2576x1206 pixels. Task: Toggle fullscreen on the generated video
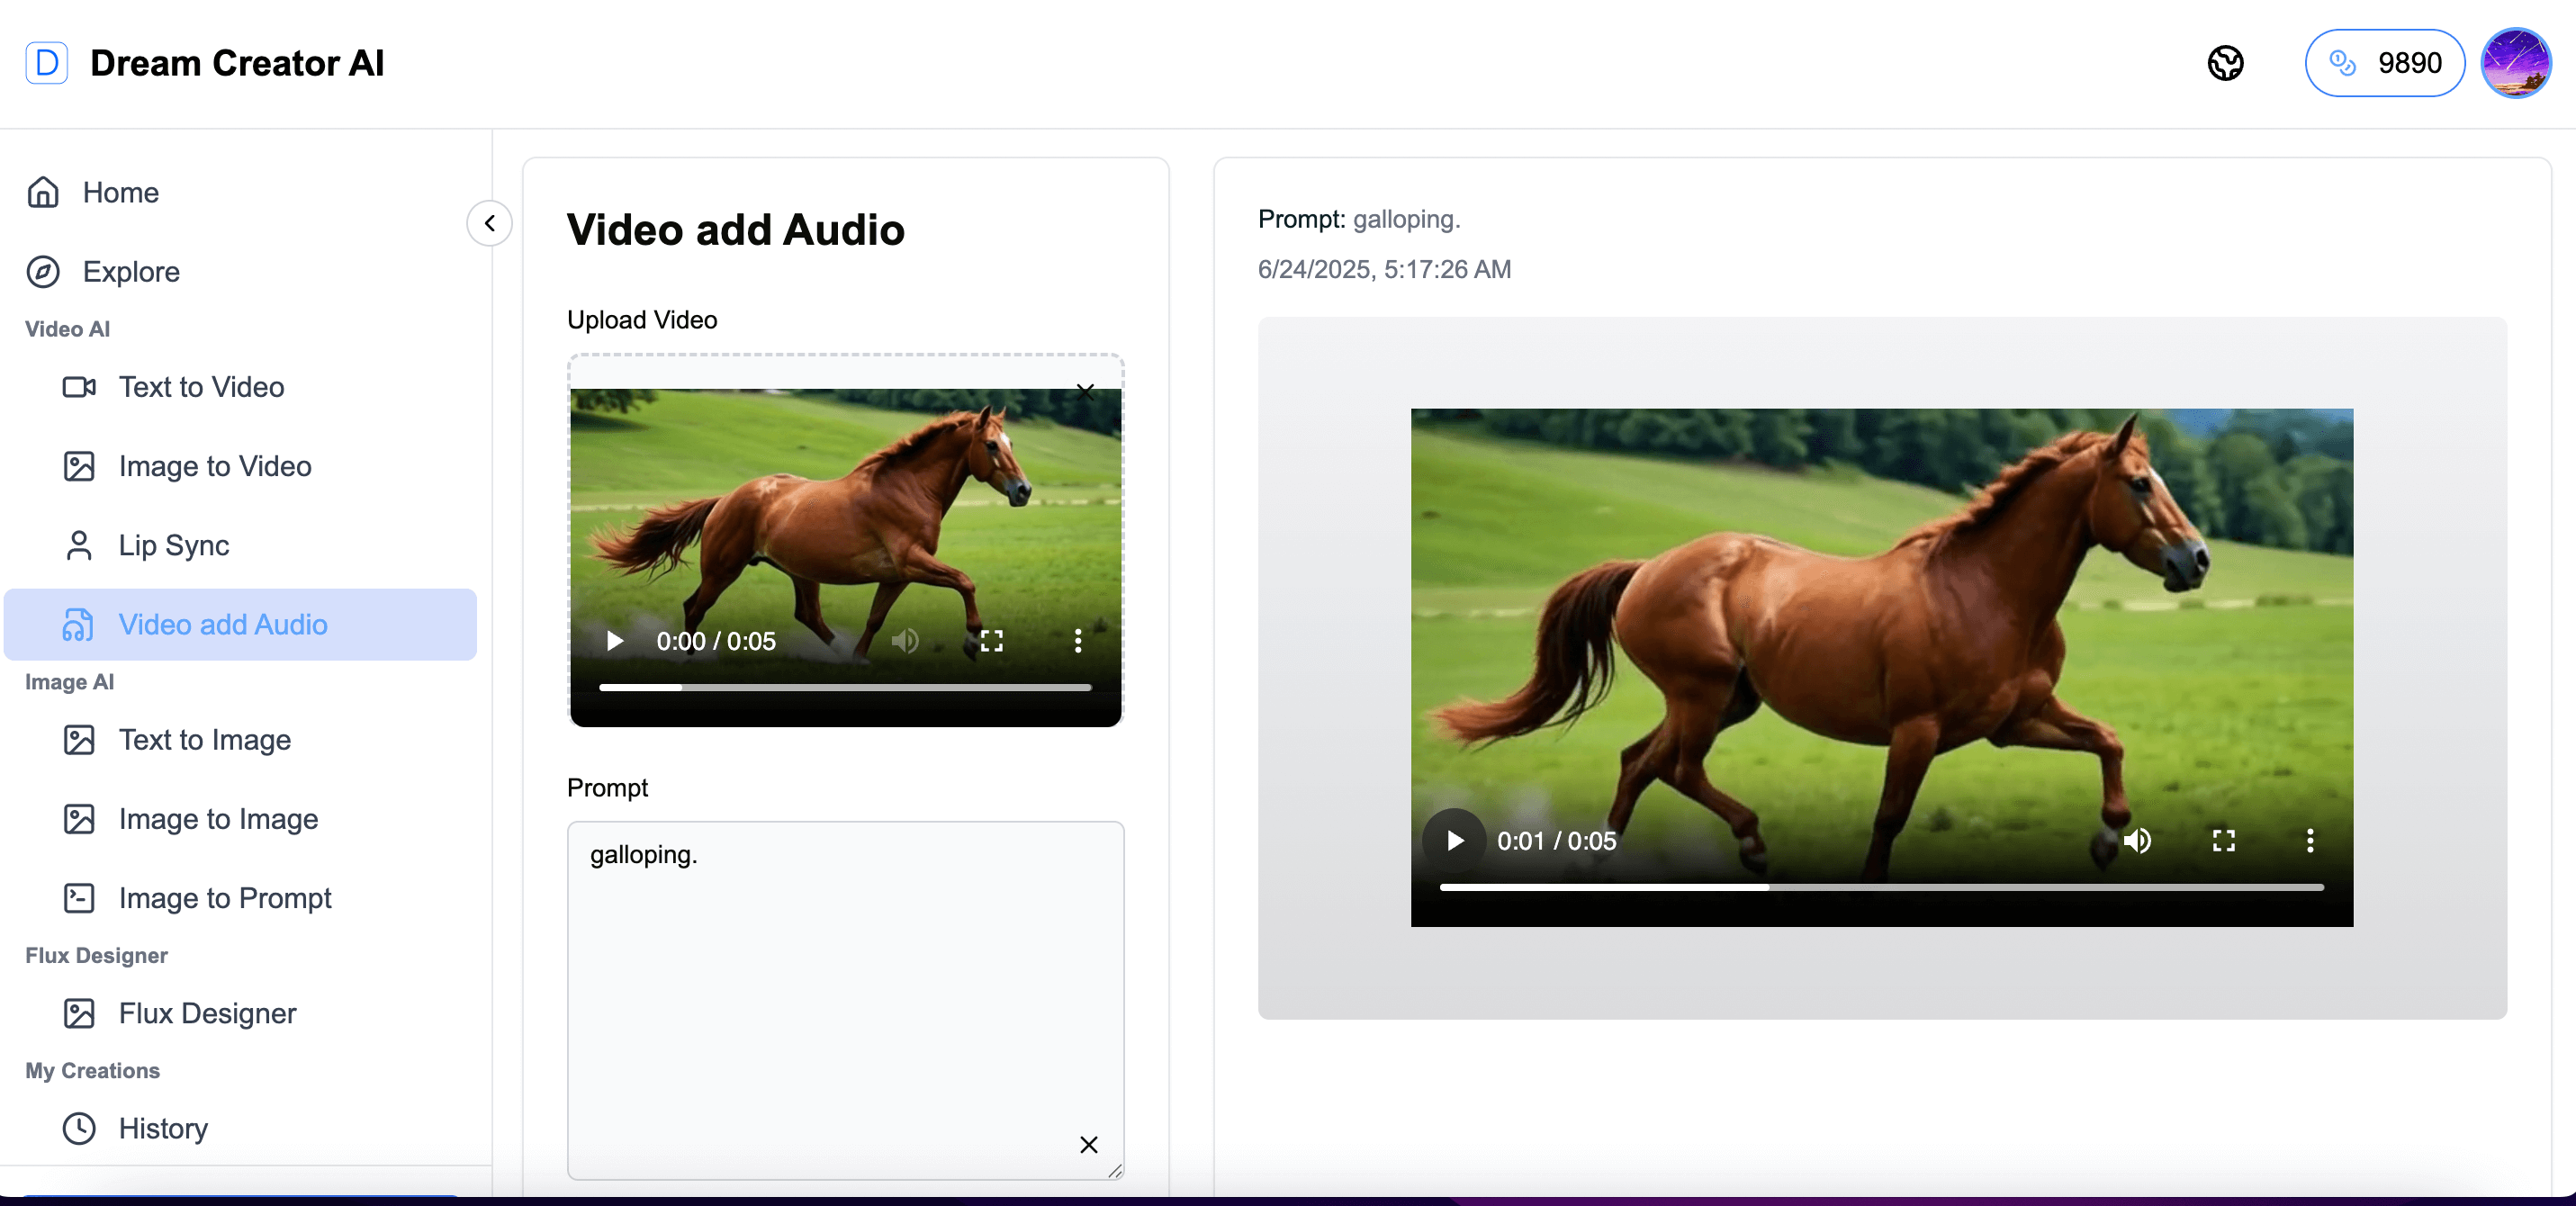(x=2223, y=840)
